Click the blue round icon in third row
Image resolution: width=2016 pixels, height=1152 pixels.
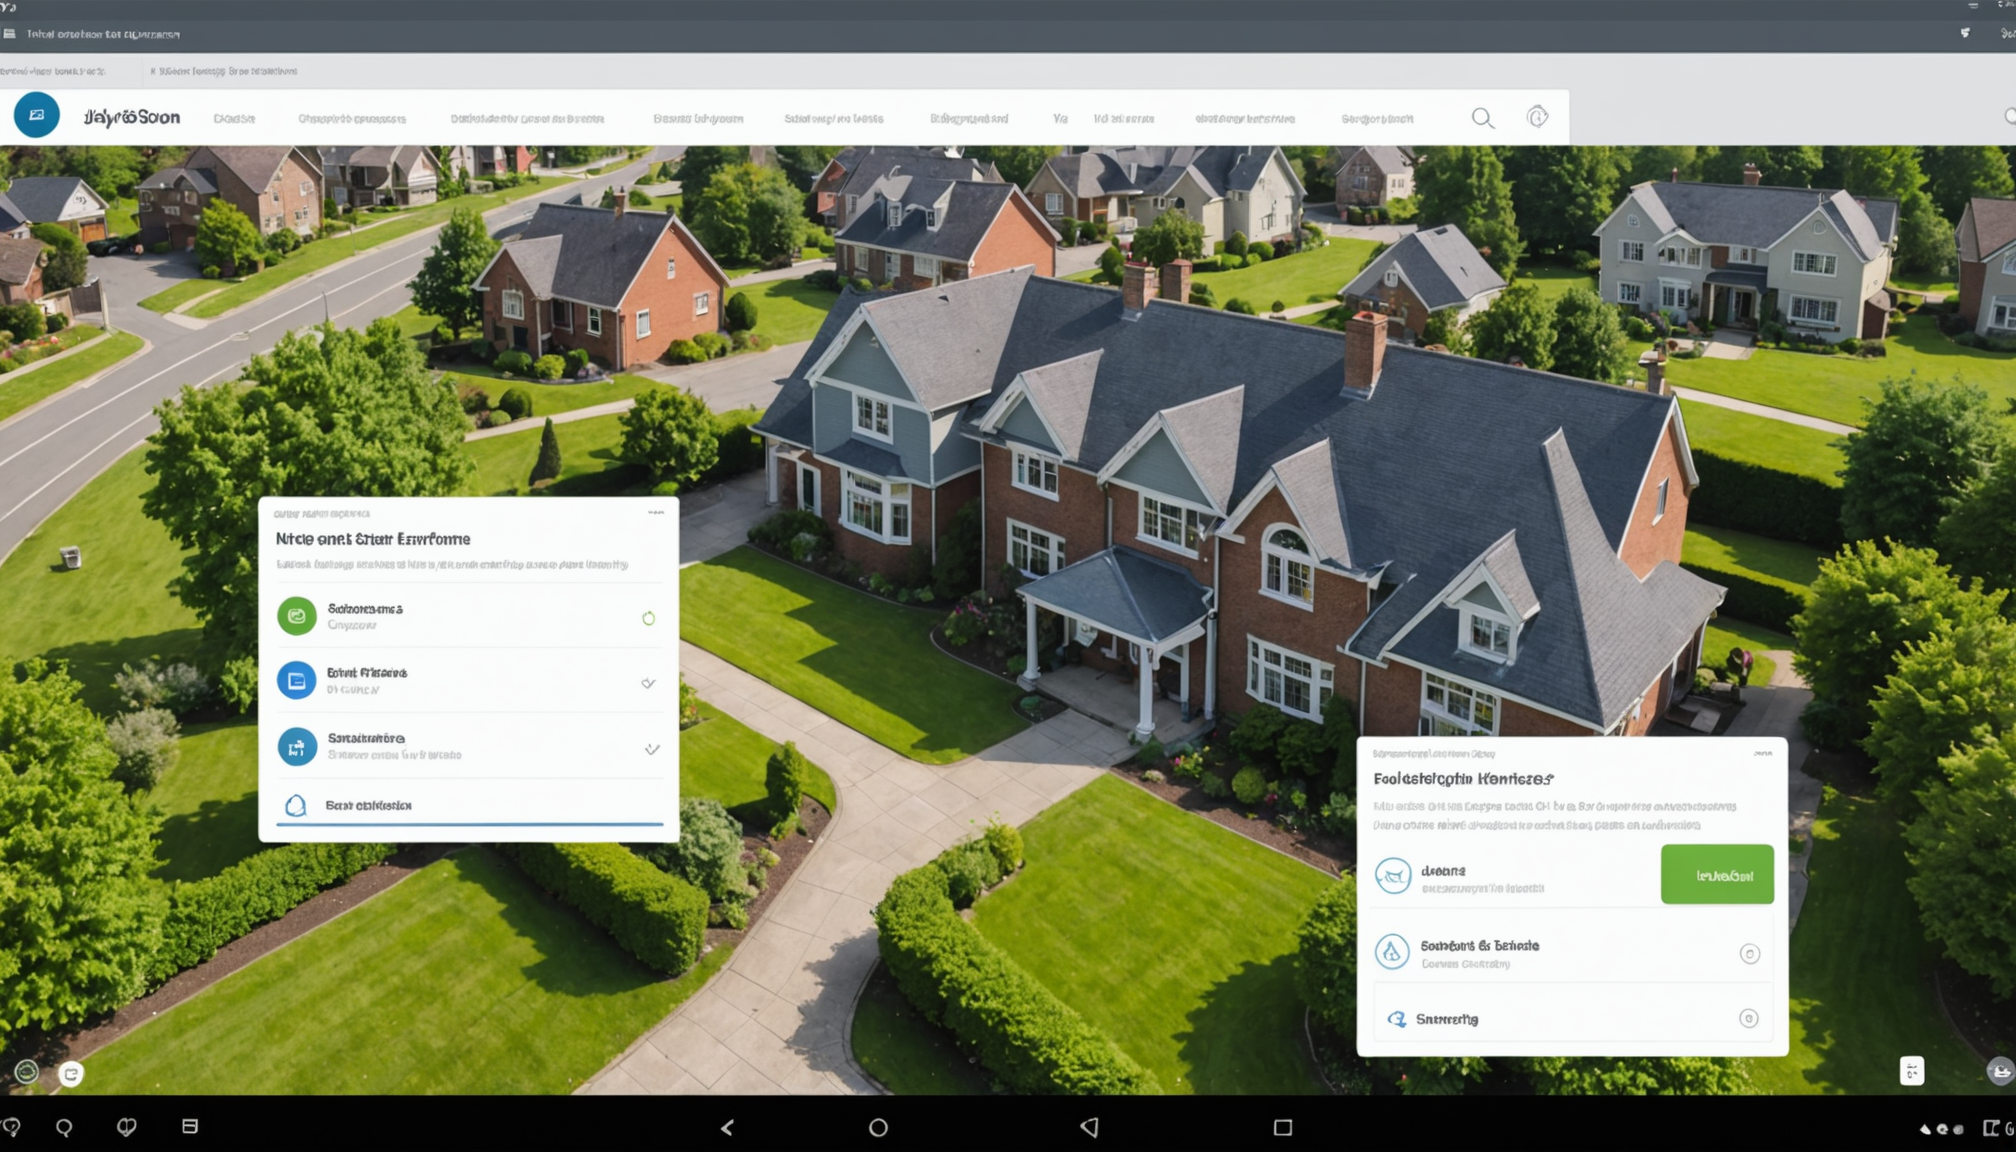pos(297,747)
